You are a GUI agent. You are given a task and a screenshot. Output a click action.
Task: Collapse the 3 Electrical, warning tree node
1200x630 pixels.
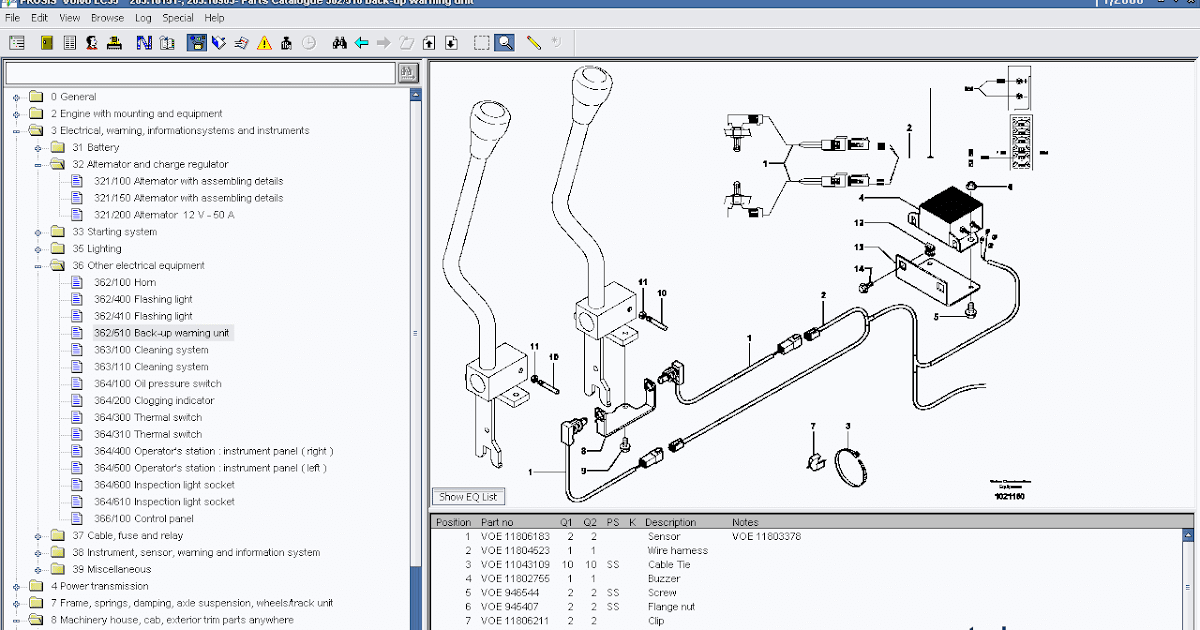tap(16, 131)
